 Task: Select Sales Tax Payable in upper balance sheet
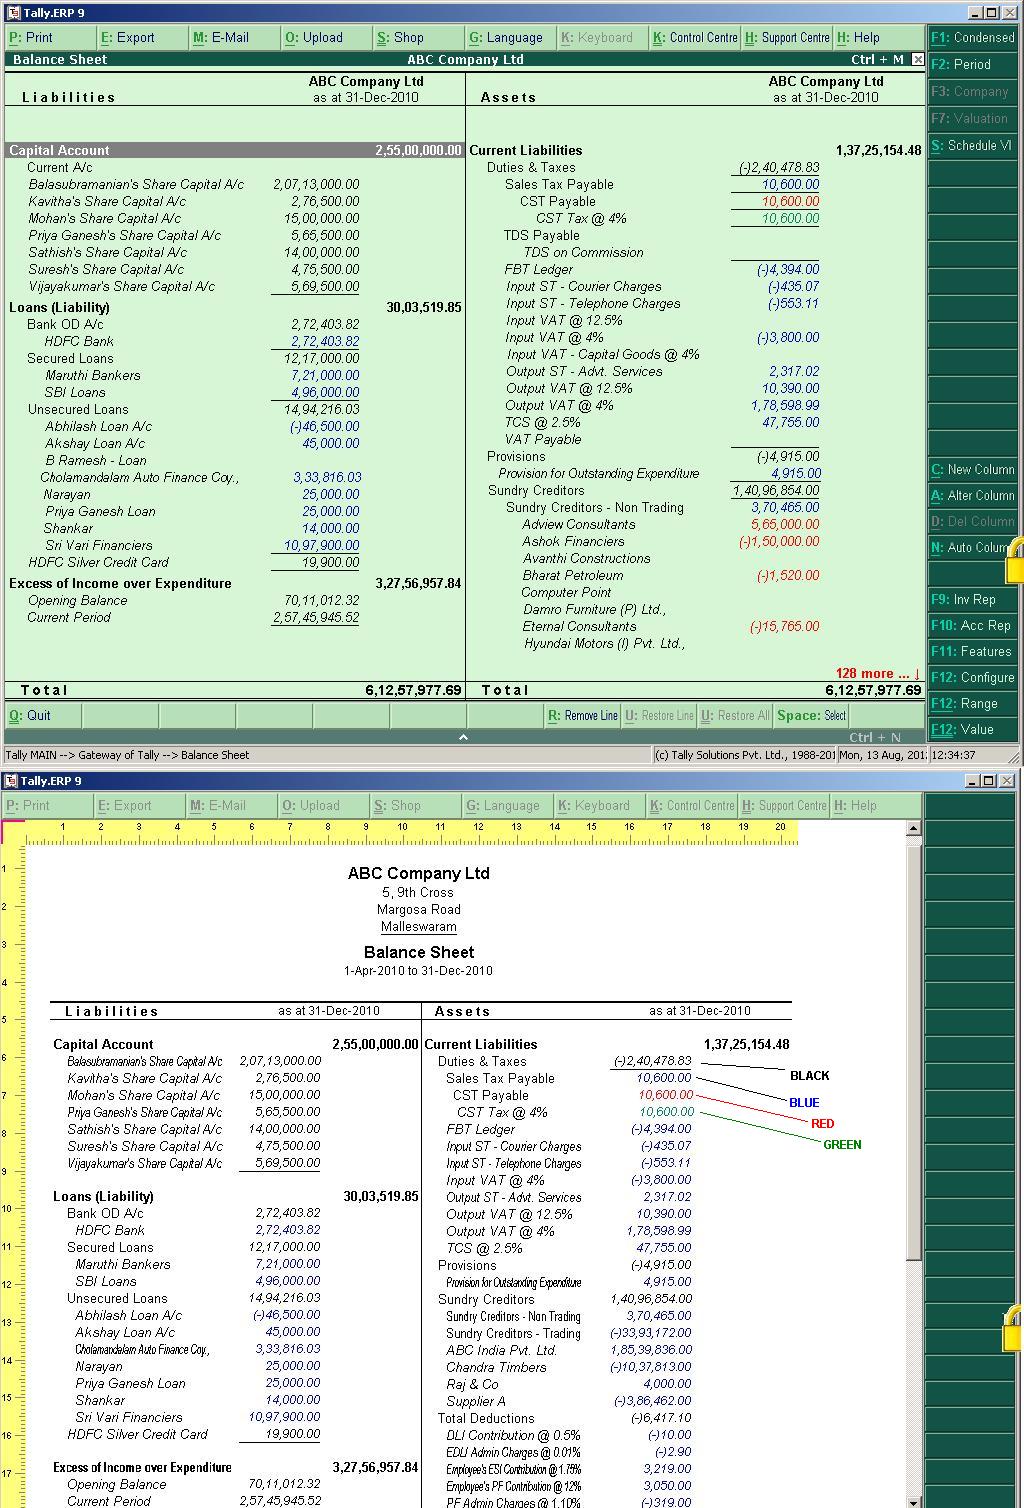click(x=558, y=184)
